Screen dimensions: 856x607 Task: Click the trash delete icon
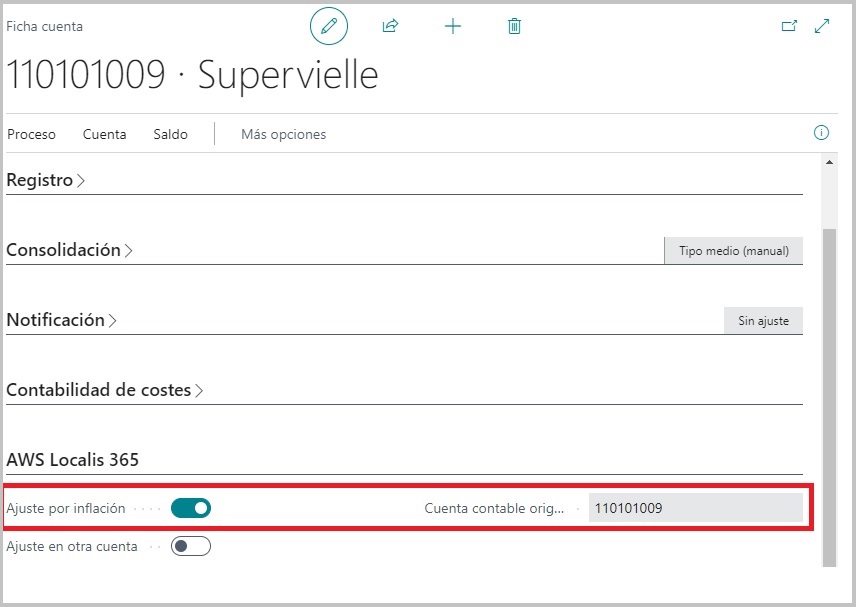(514, 26)
